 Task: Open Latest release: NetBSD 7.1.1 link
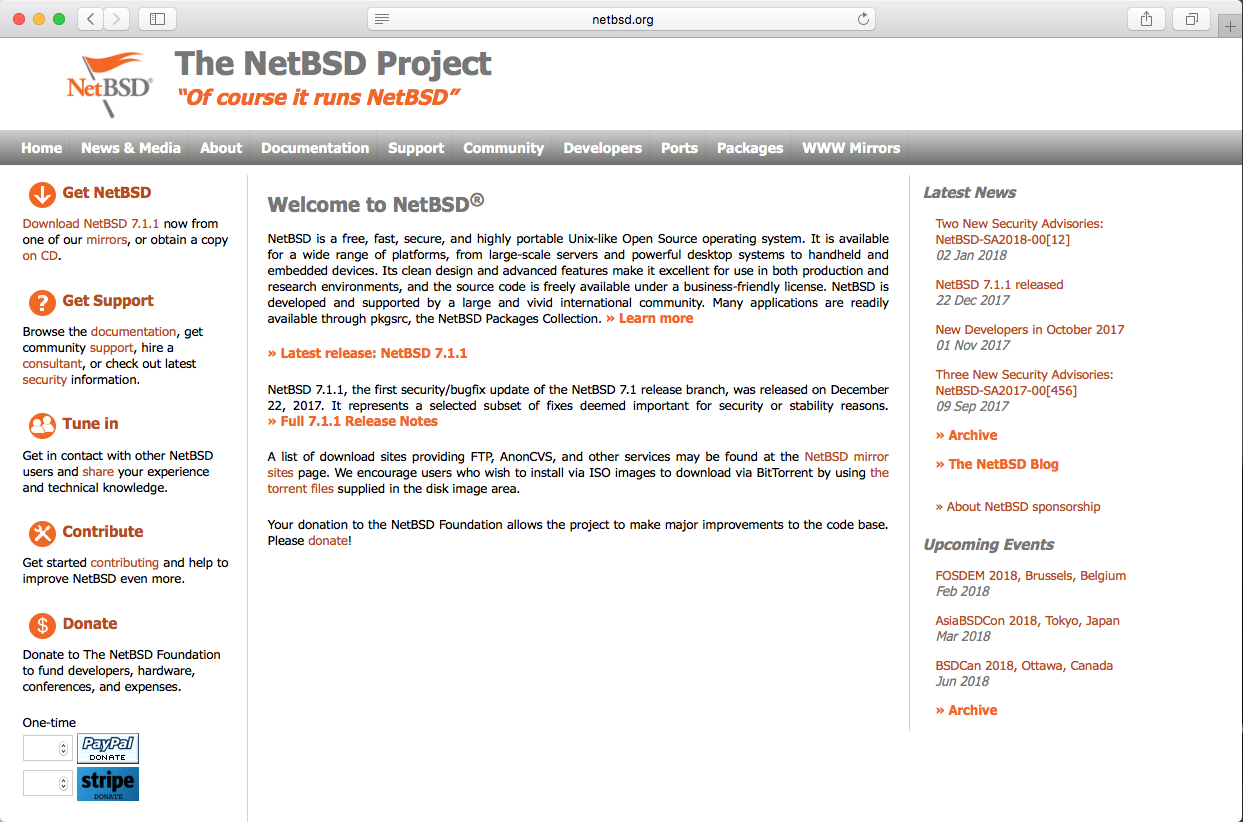(x=367, y=353)
